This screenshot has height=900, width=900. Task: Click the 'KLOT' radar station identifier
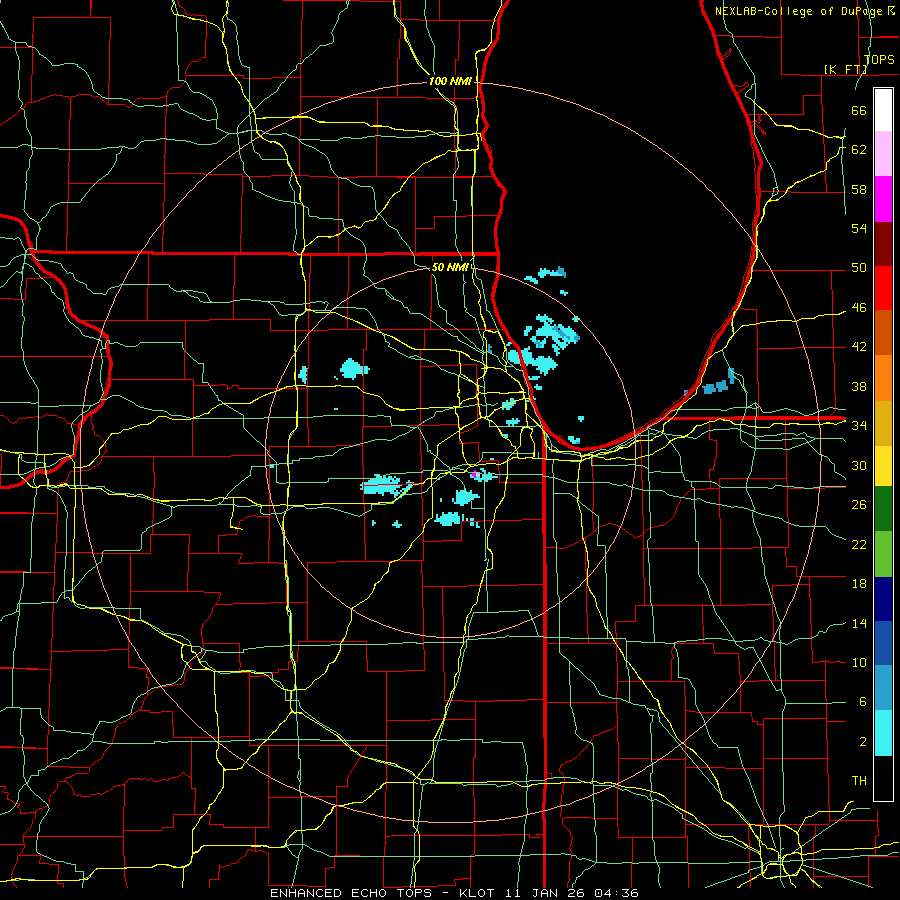[x=479, y=893]
